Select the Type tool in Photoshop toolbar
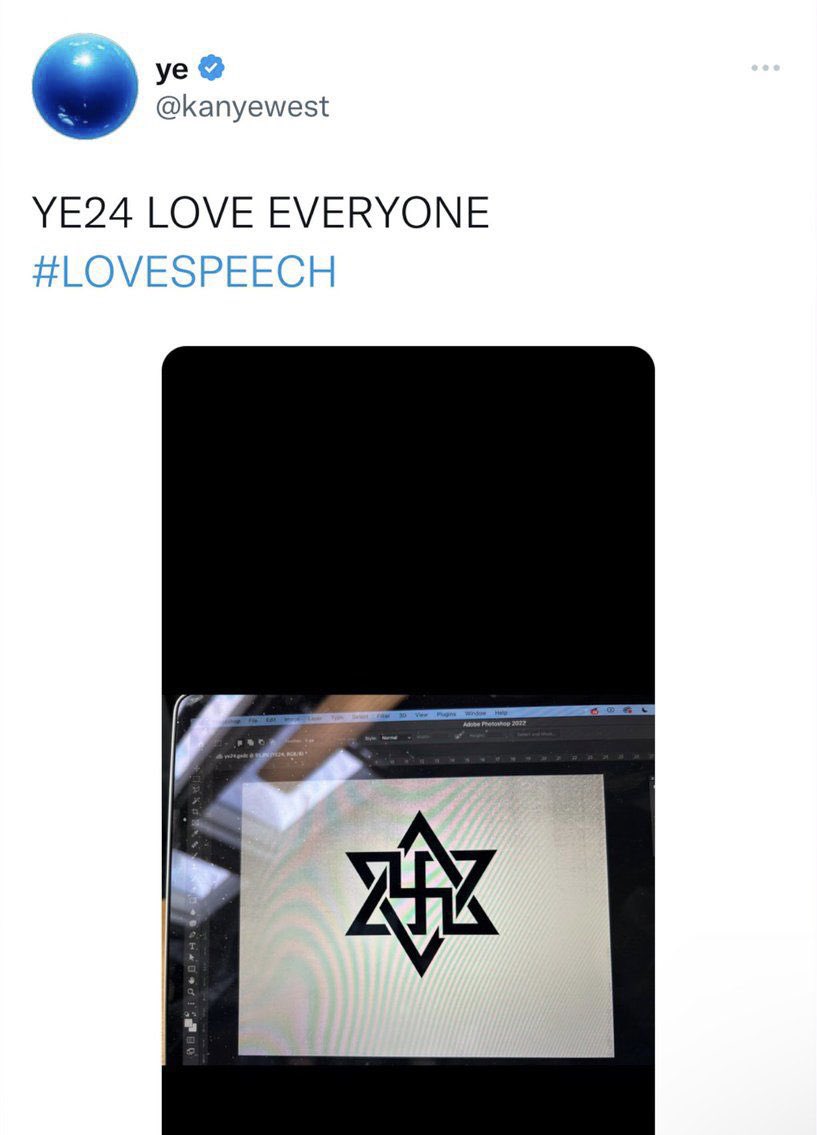The image size is (817, 1135). pos(192,946)
